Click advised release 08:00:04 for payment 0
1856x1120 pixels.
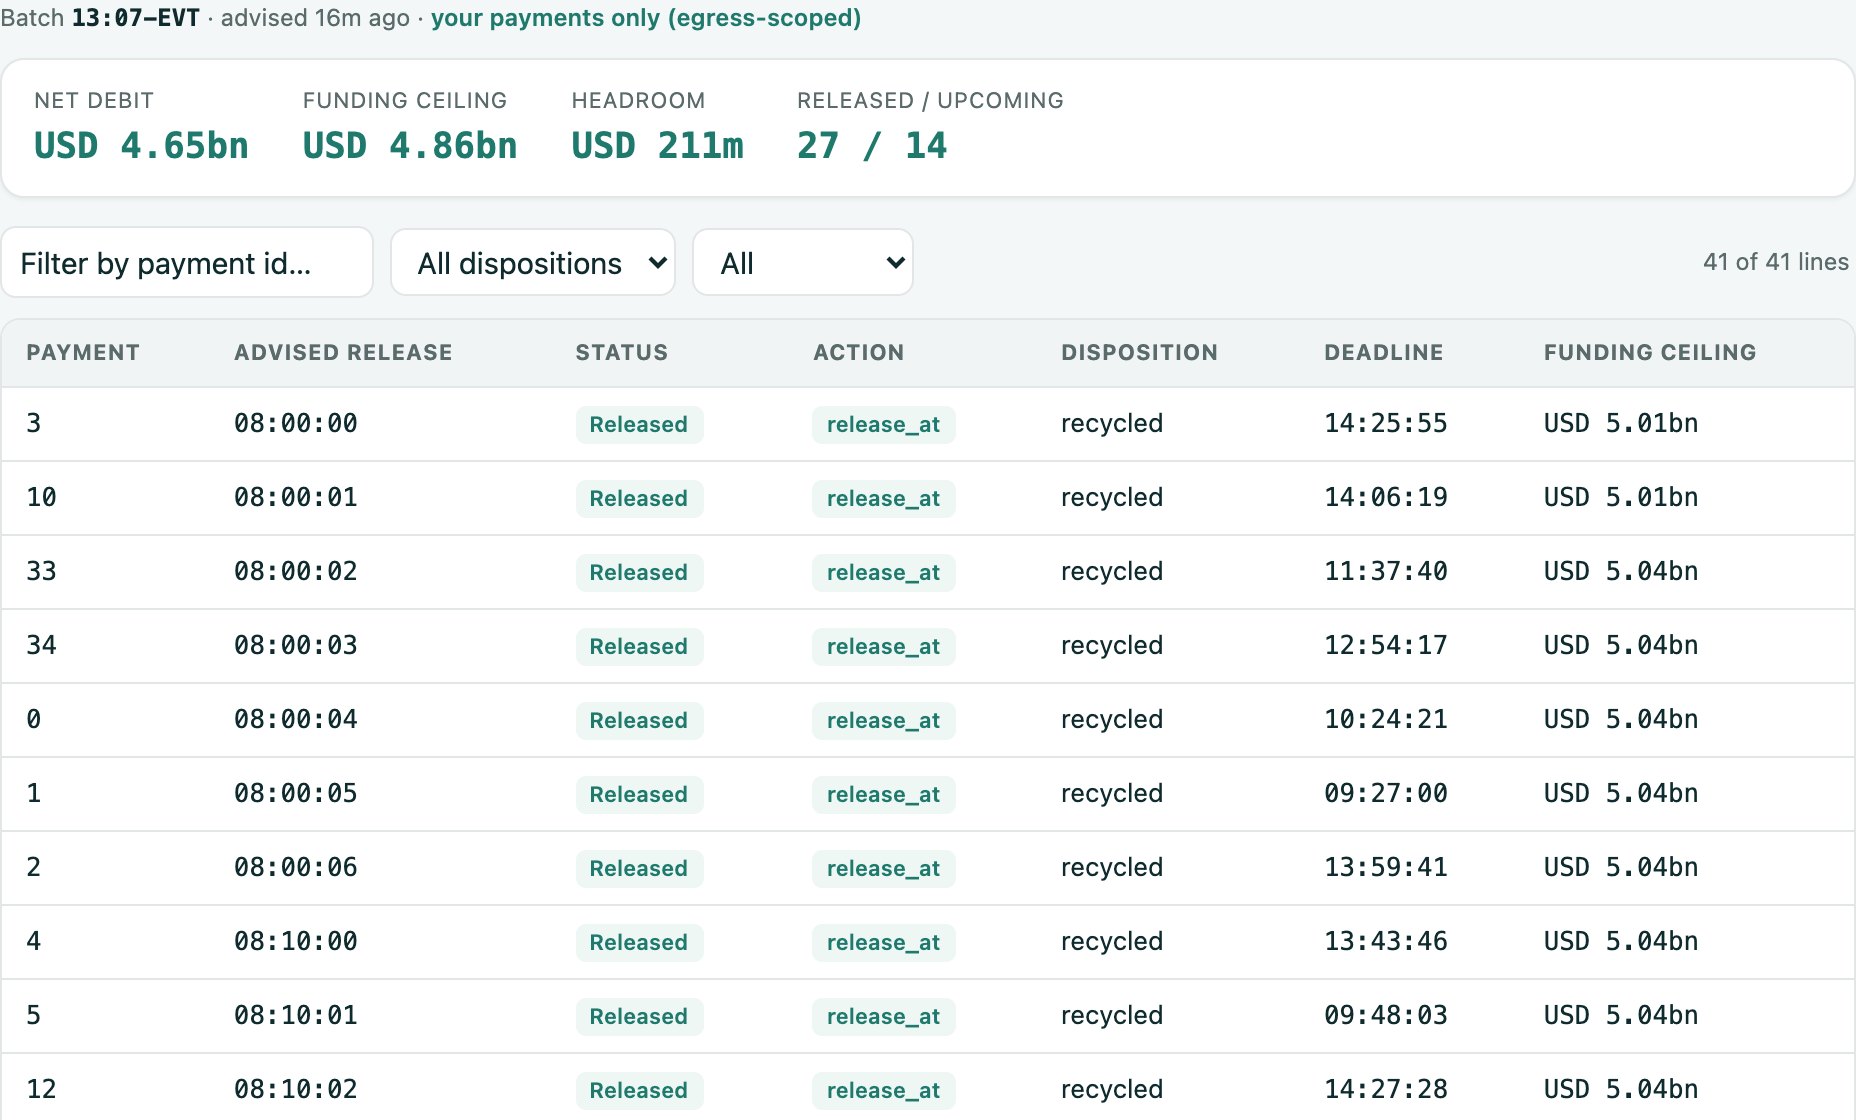(x=296, y=719)
